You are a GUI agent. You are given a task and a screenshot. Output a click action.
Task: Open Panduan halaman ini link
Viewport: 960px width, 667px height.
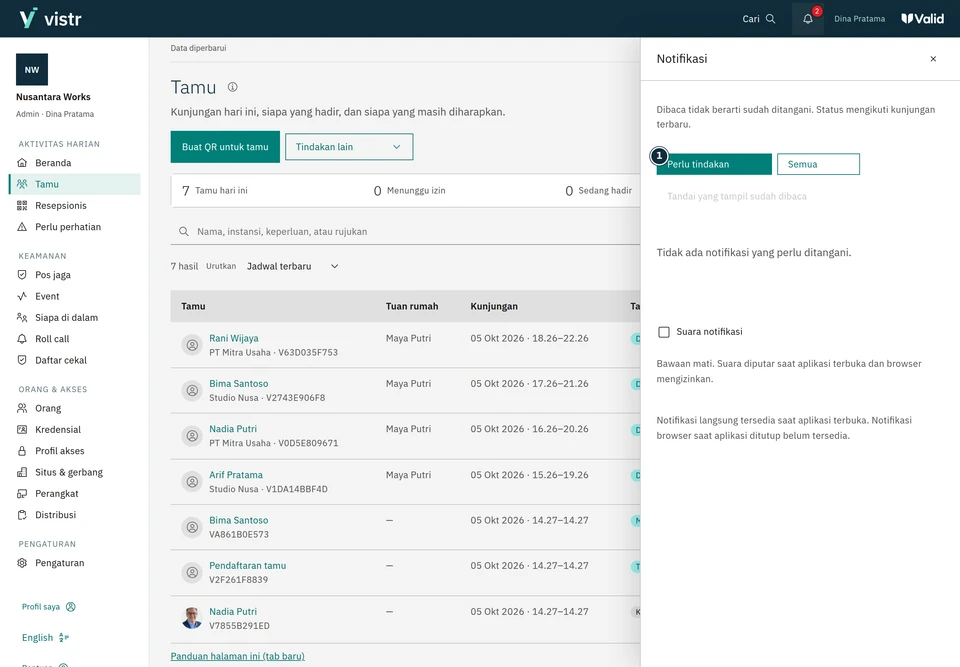pos(238,656)
